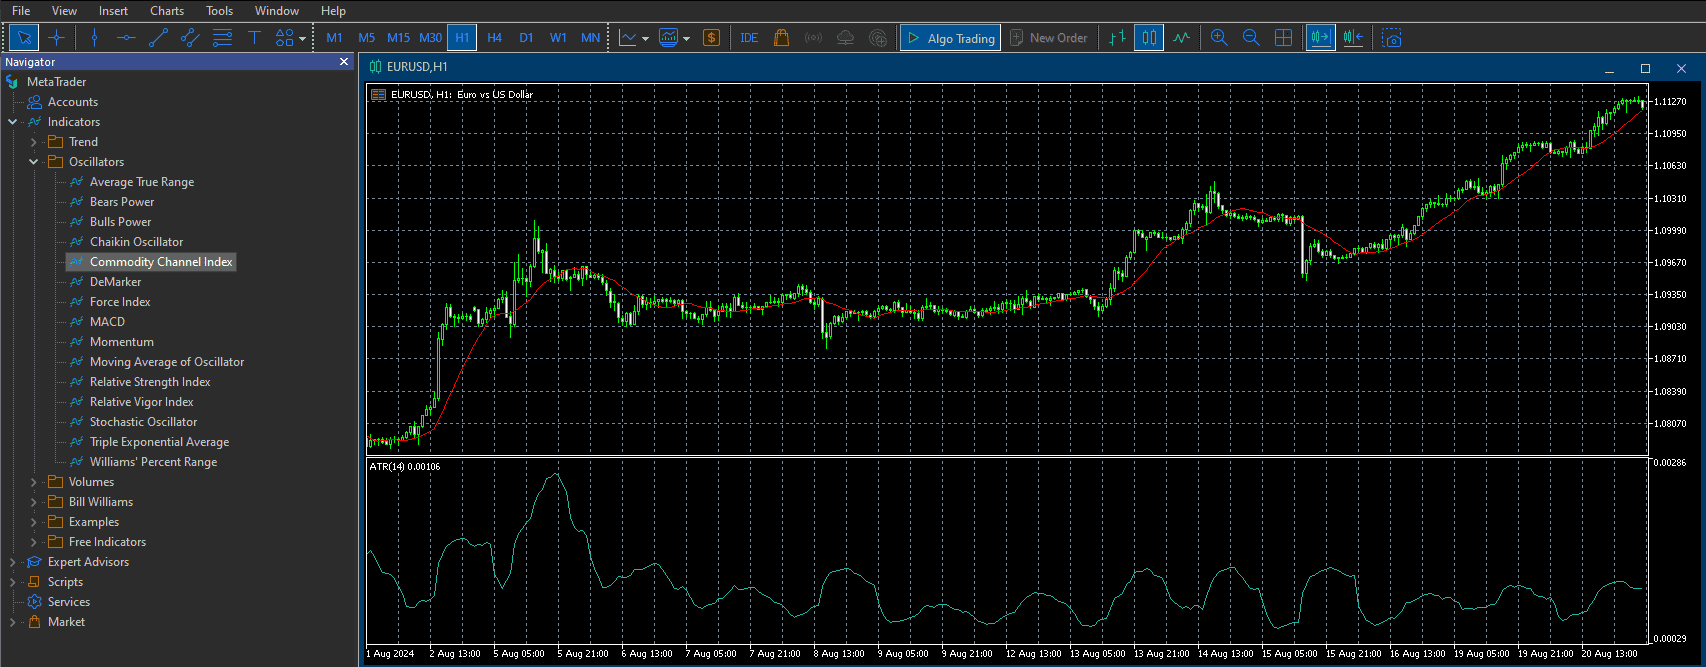
Task: Expand the Free Indicators folder
Action: click(x=34, y=542)
